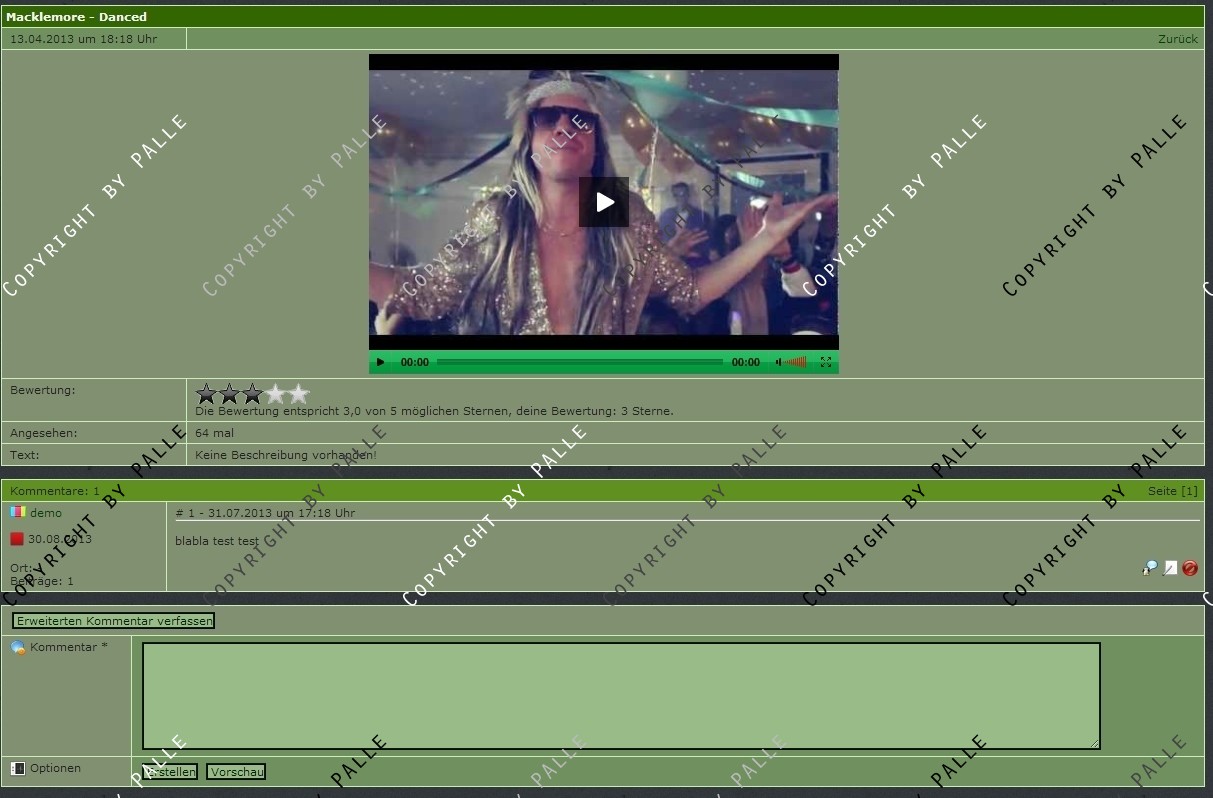Rate the video one star
This screenshot has width=1213, height=798.
click(x=207, y=394)
